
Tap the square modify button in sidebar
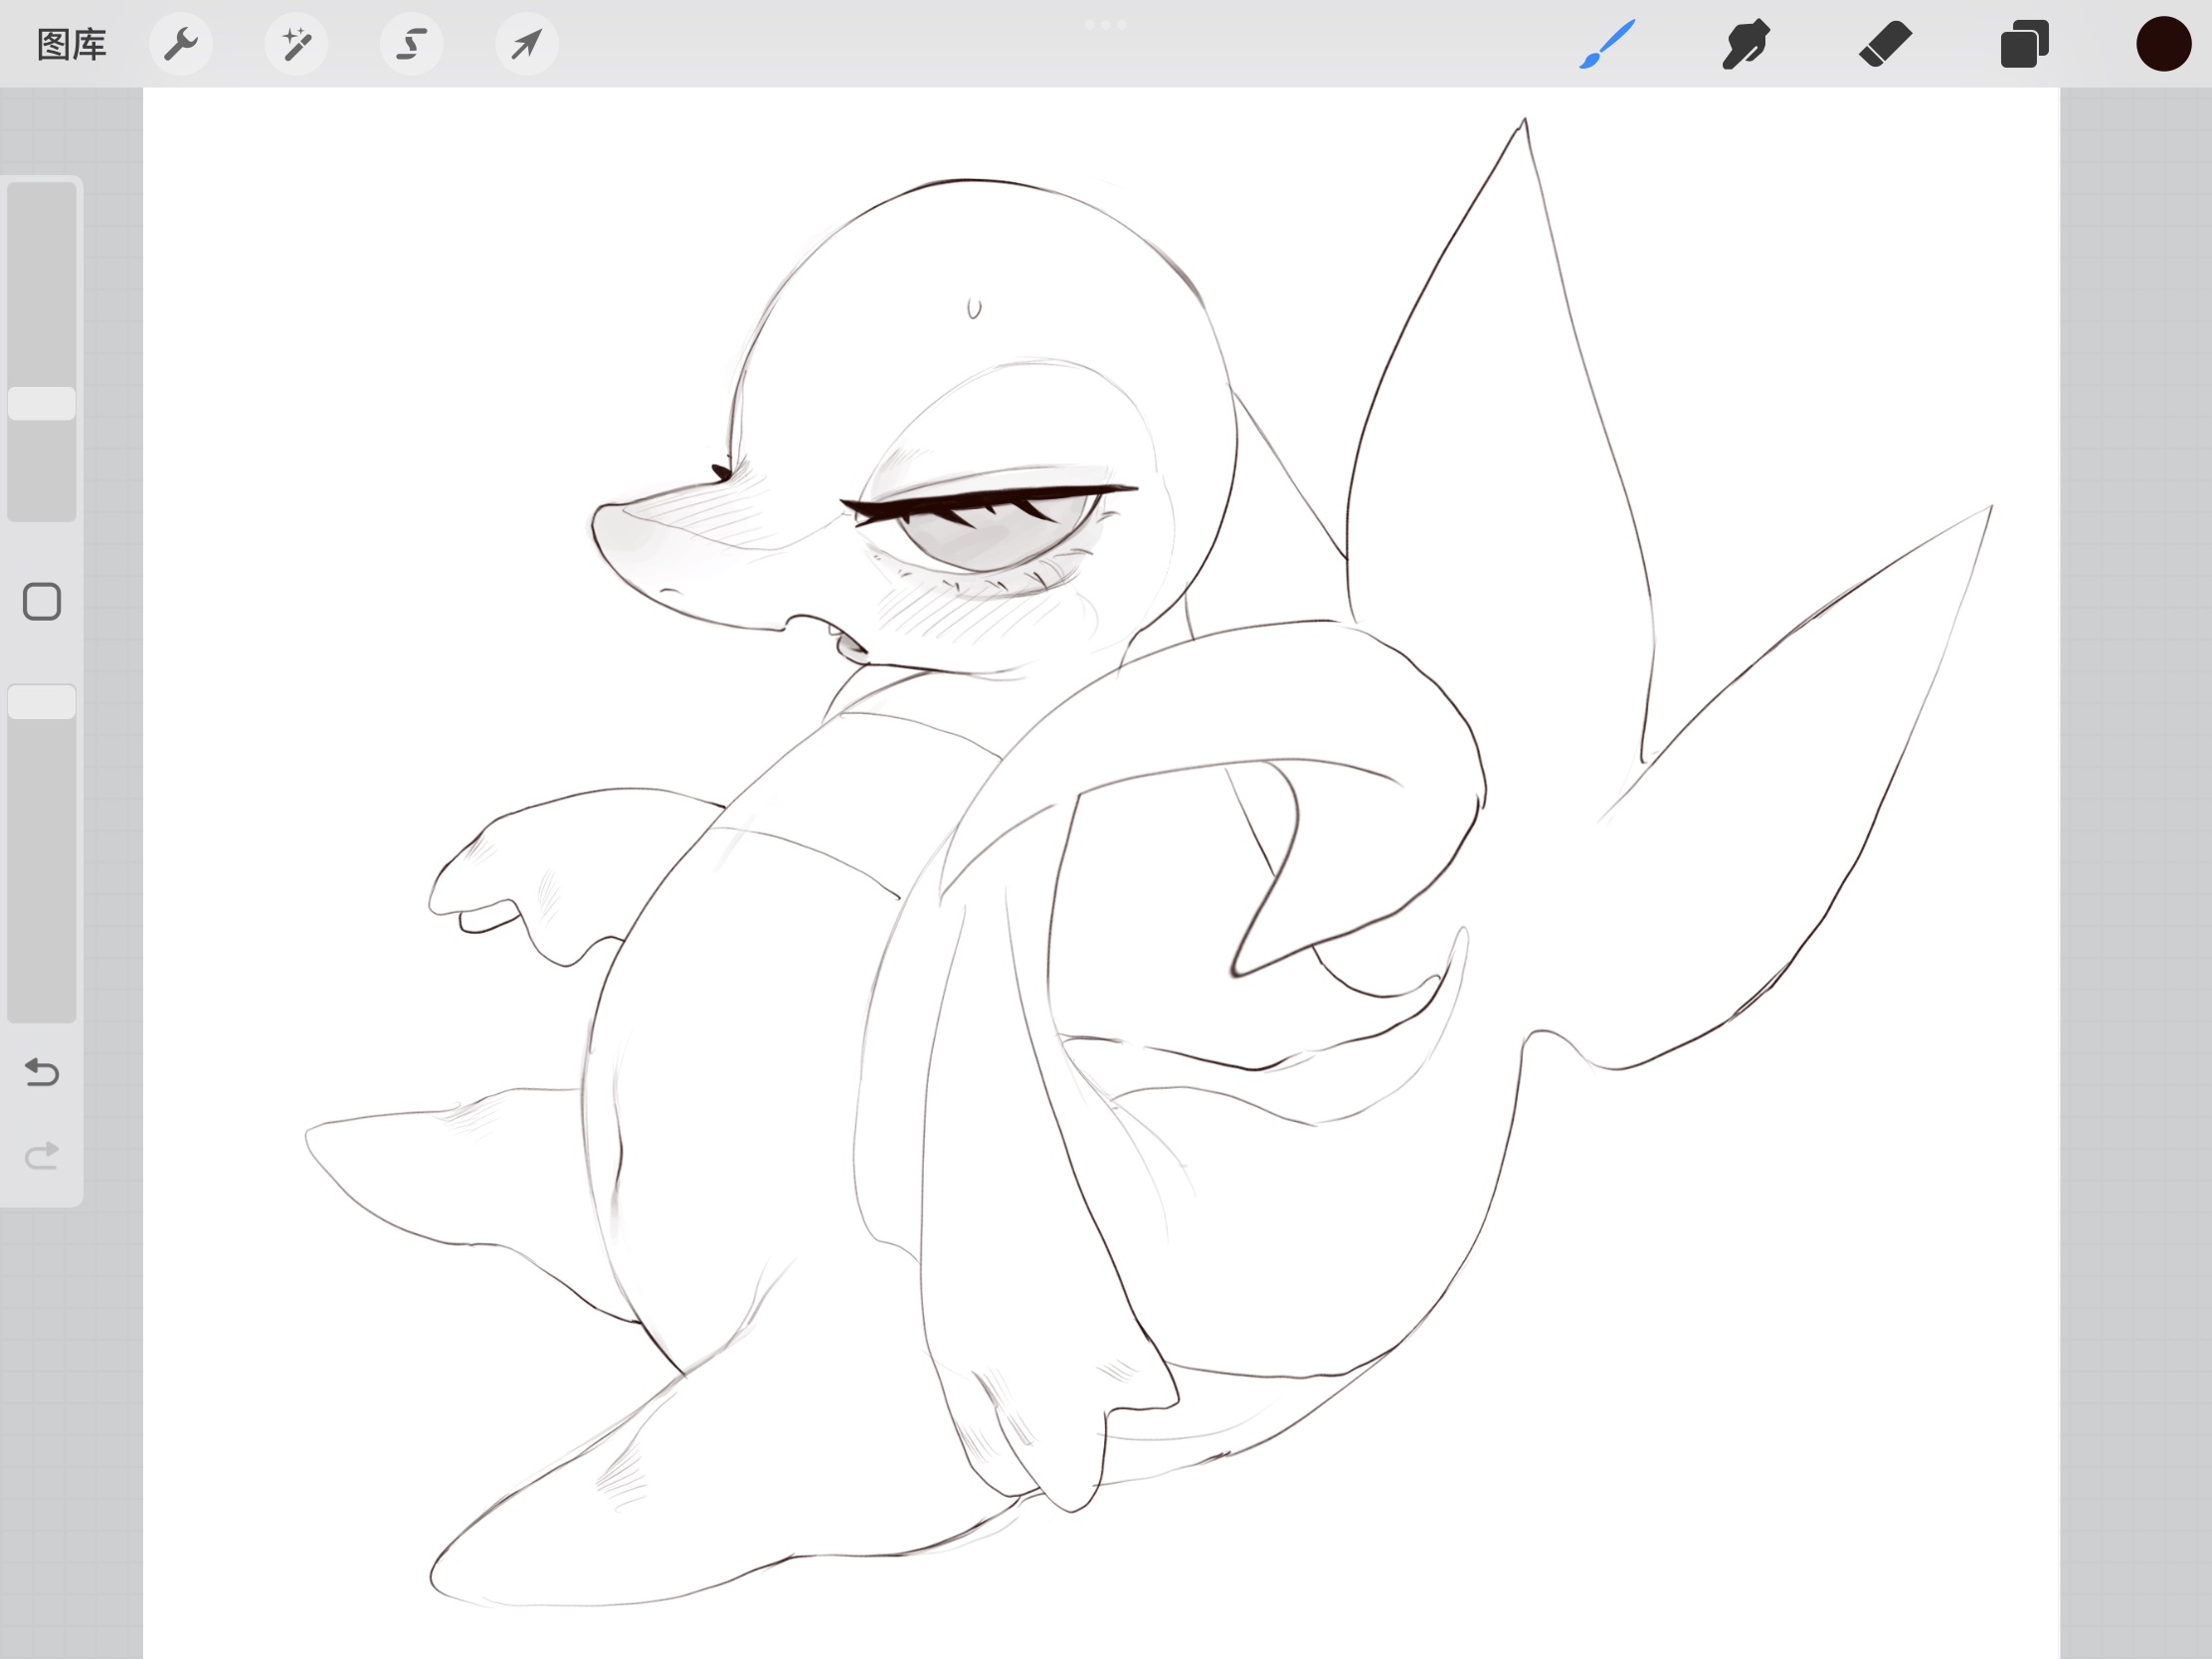point(42,602)
